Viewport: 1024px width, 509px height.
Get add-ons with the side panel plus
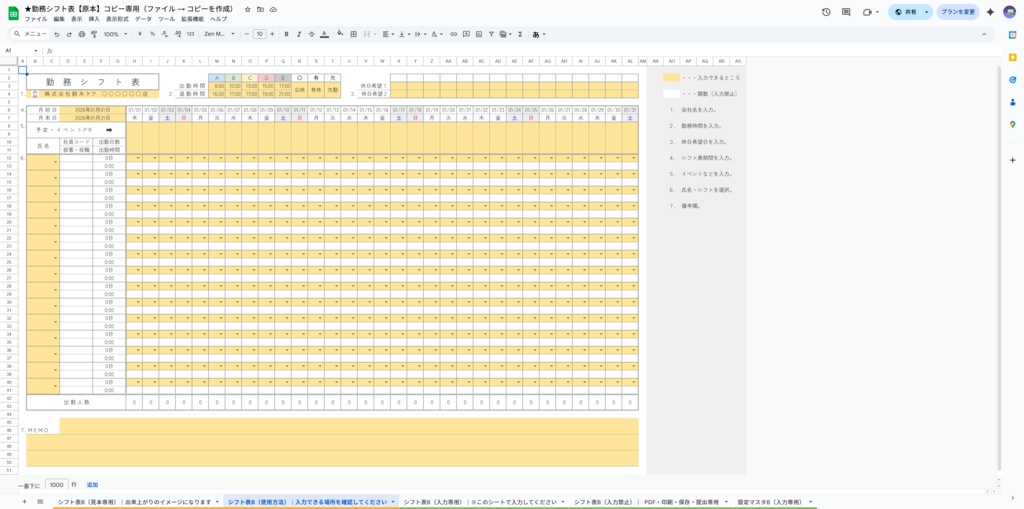[1012, 160]
